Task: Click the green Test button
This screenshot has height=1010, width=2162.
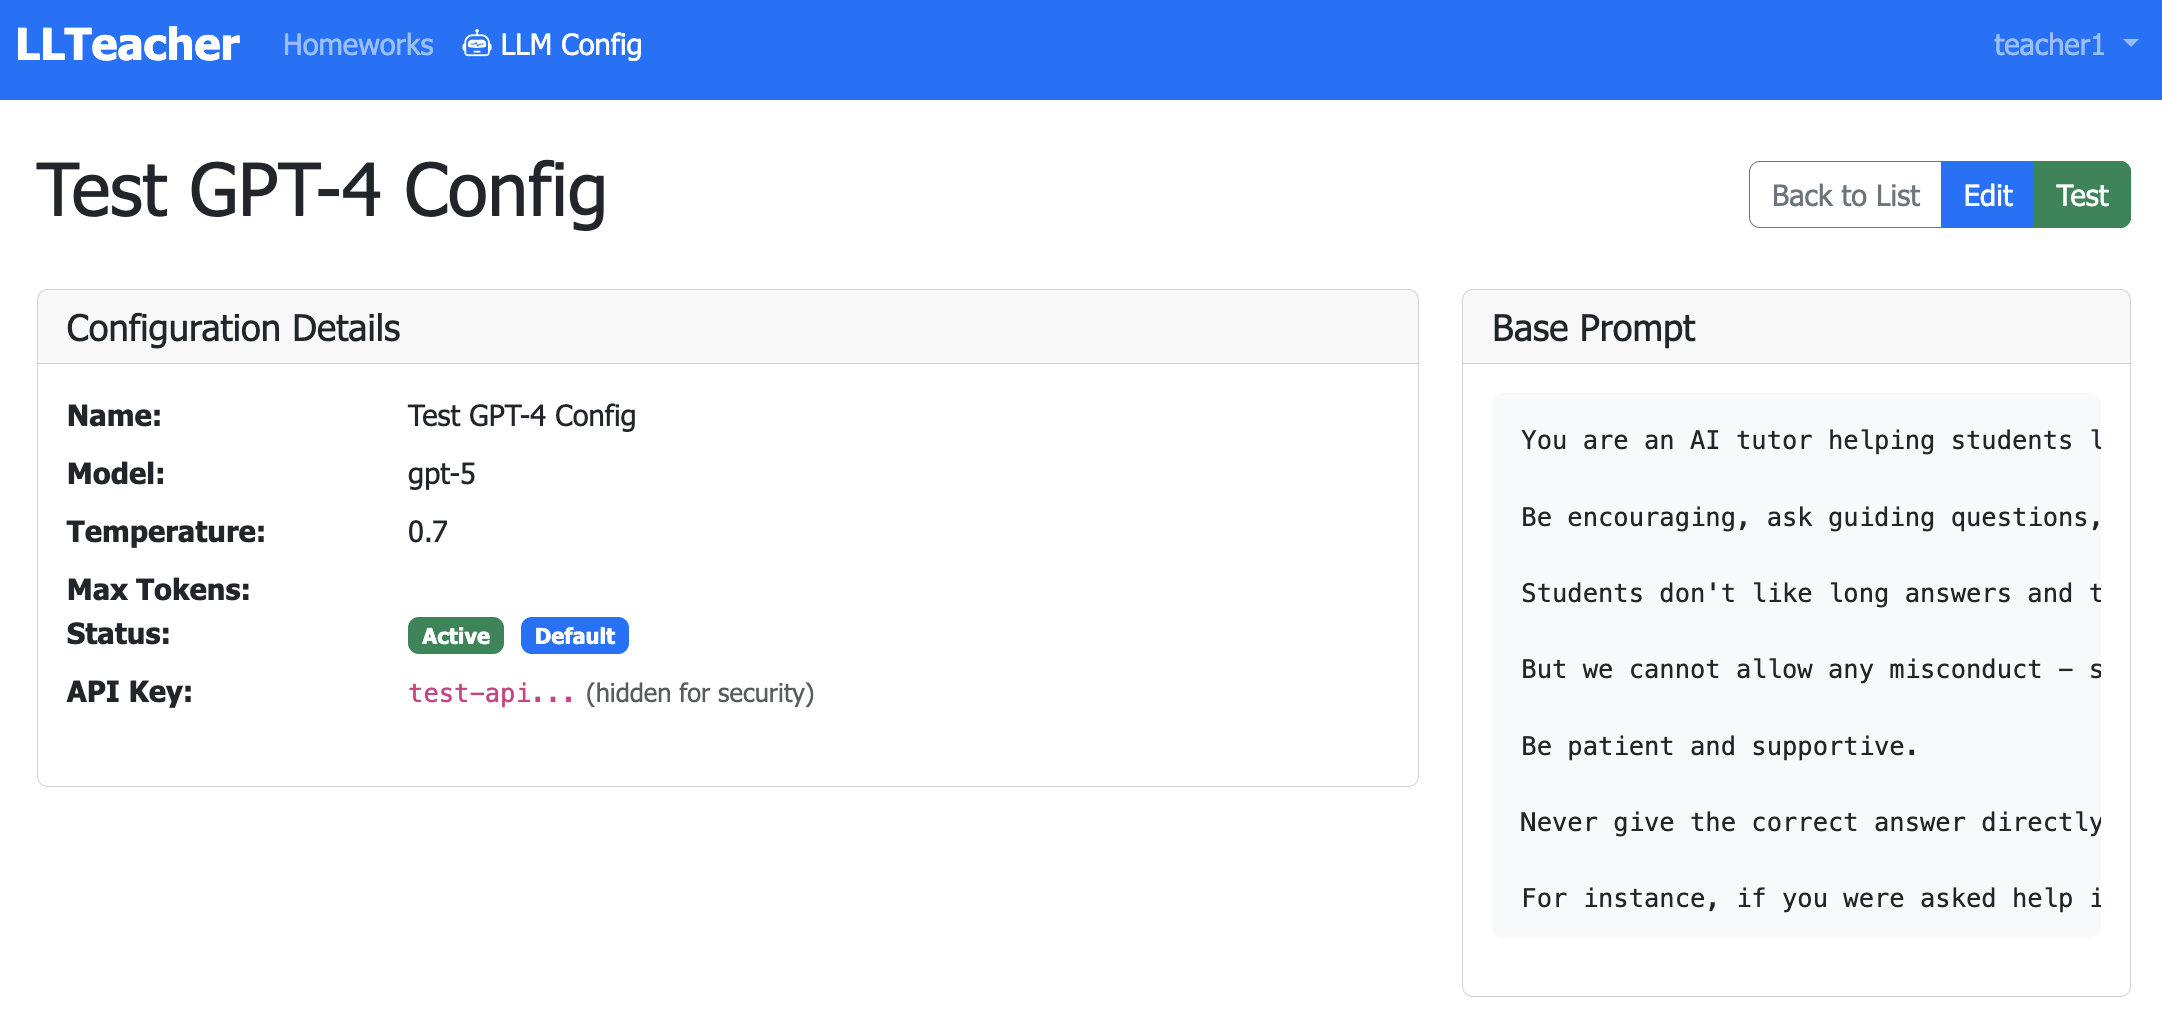Action: [2082, 195]
